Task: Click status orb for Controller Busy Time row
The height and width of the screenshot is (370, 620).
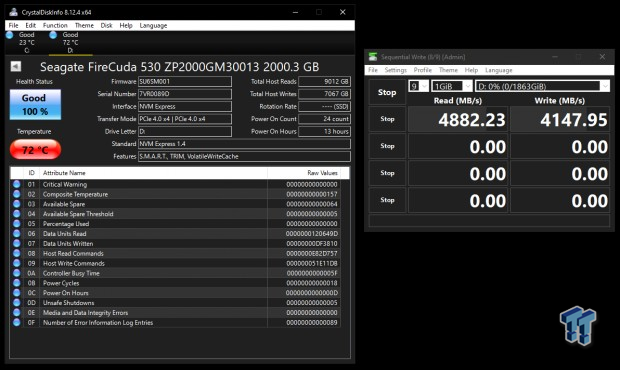Action: 17,273
